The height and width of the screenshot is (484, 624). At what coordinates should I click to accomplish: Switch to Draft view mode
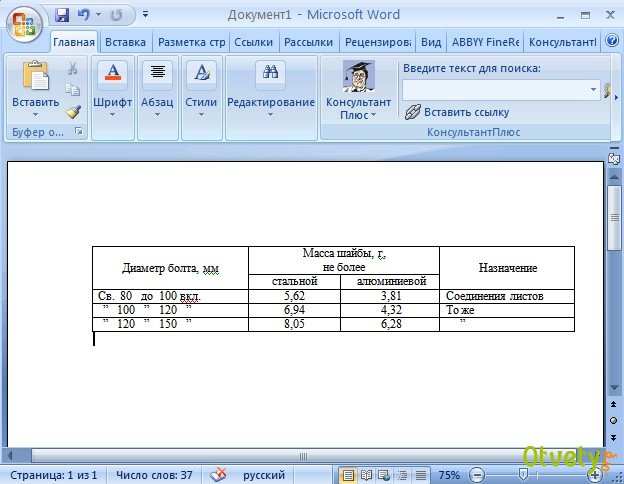[421, 475]
